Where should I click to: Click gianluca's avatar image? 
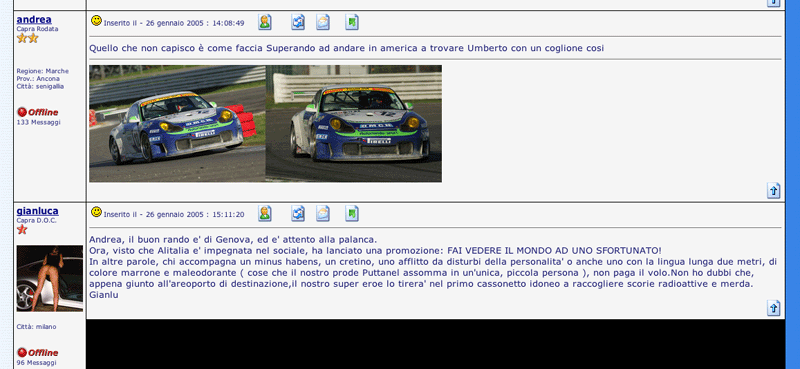pyautogui.click(x=49, y=278)
